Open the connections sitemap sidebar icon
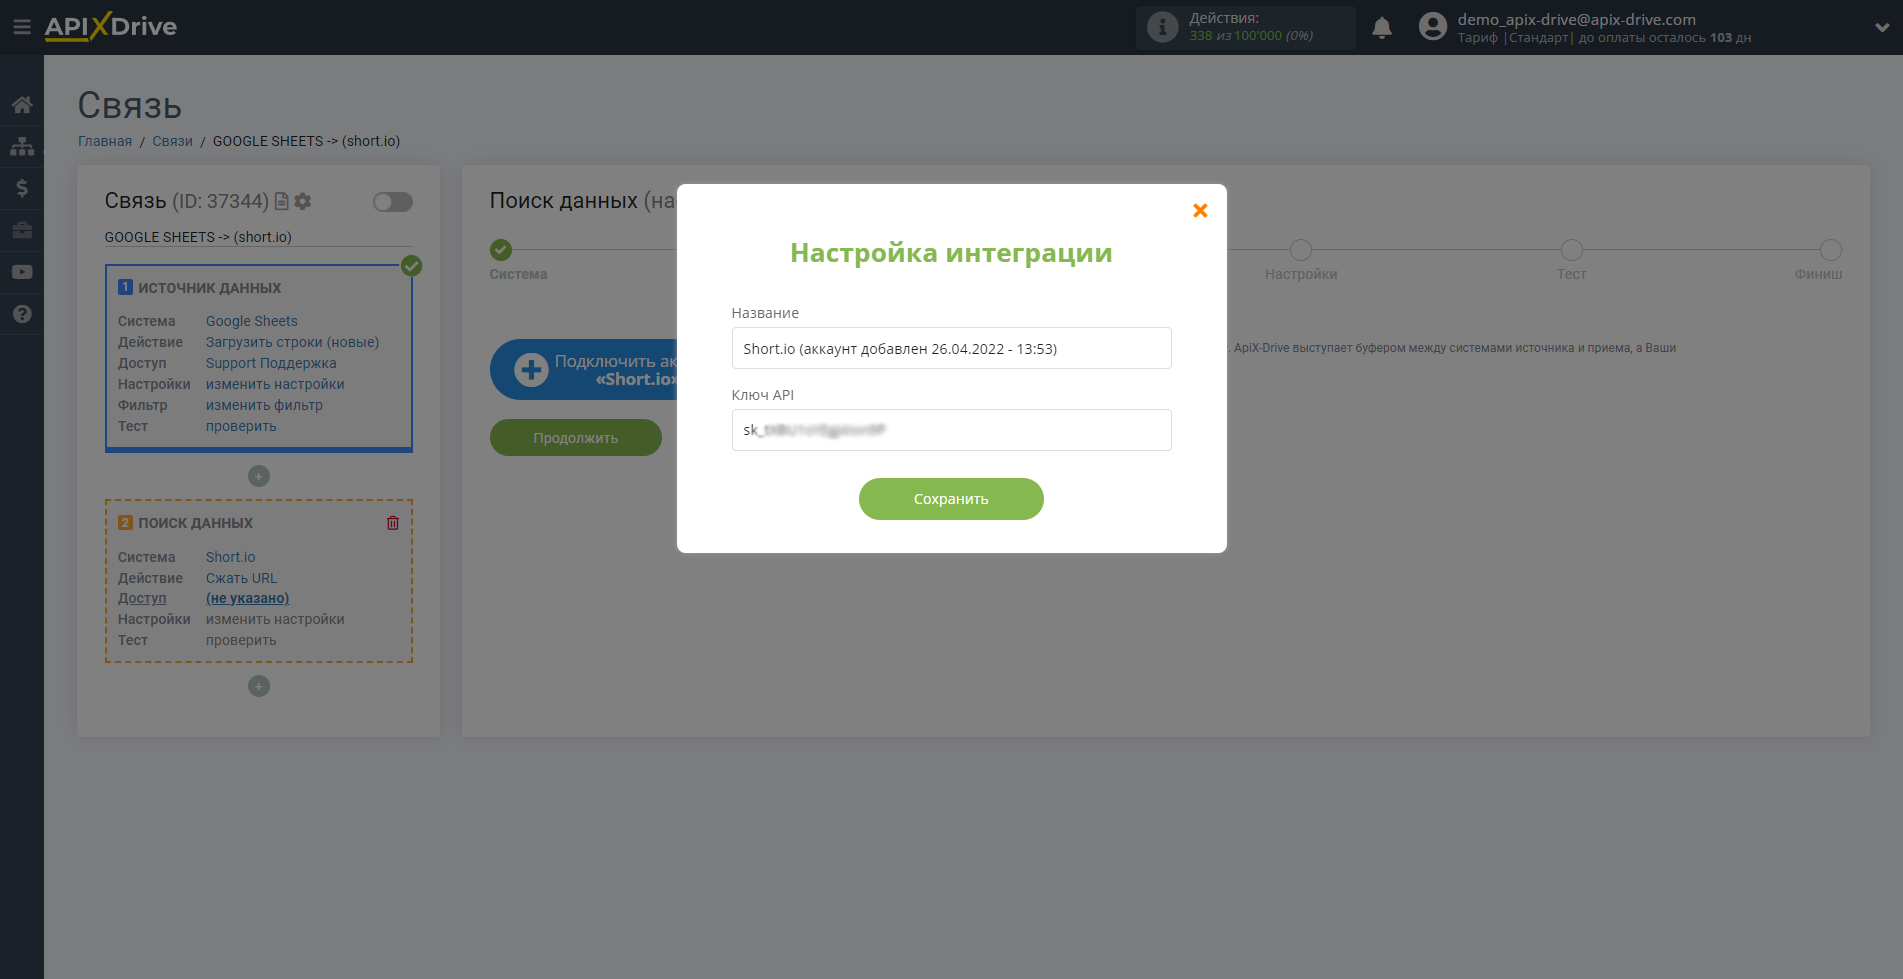Screen dimensions: 1903x979 click(22, 146)
